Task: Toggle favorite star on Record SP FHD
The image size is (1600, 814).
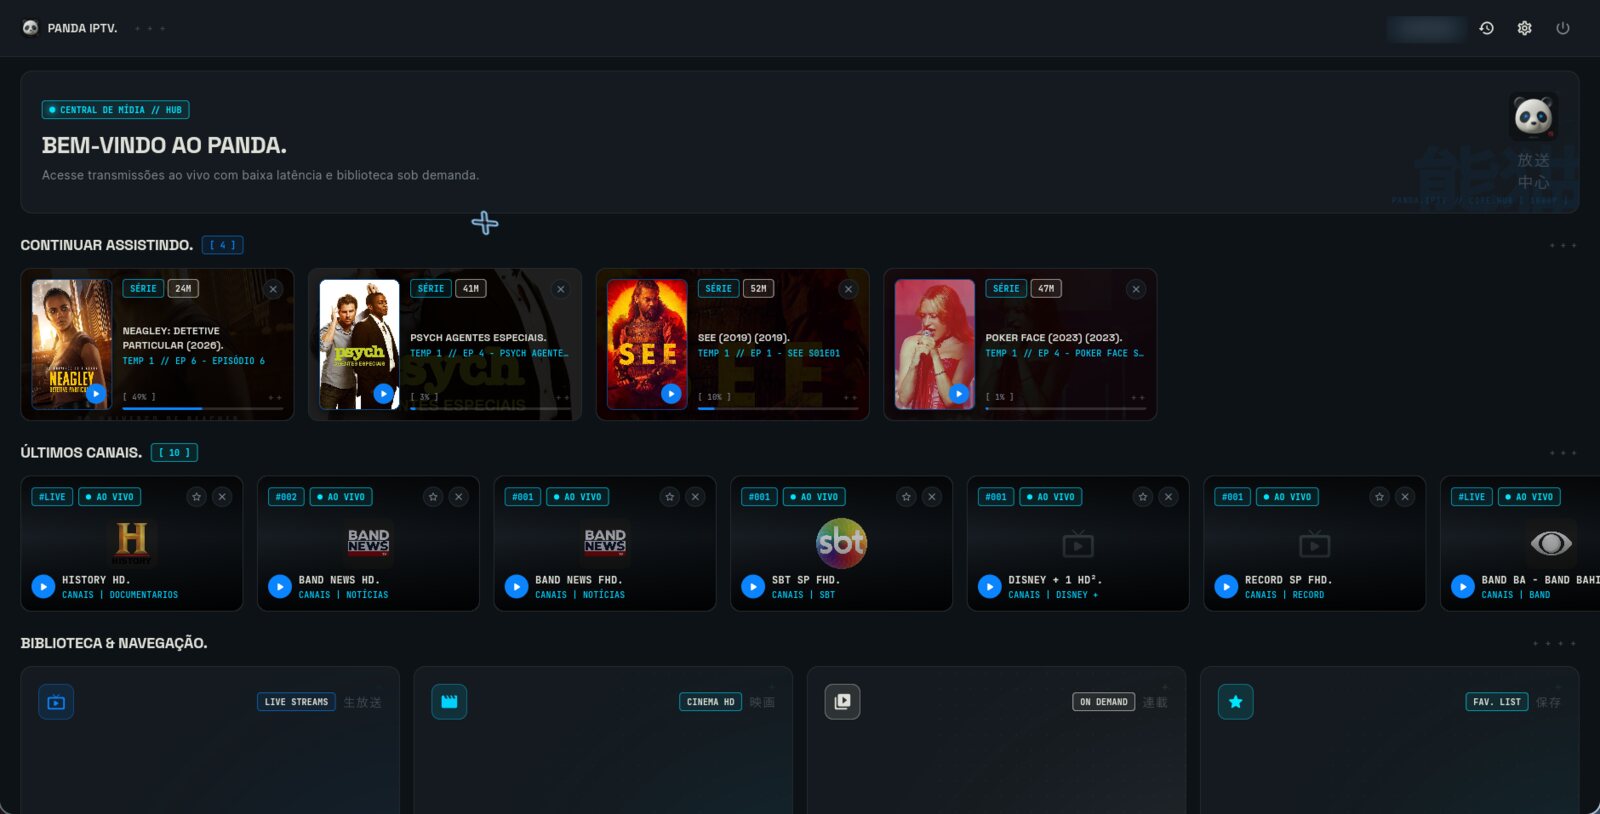Action: point(1380,497)
